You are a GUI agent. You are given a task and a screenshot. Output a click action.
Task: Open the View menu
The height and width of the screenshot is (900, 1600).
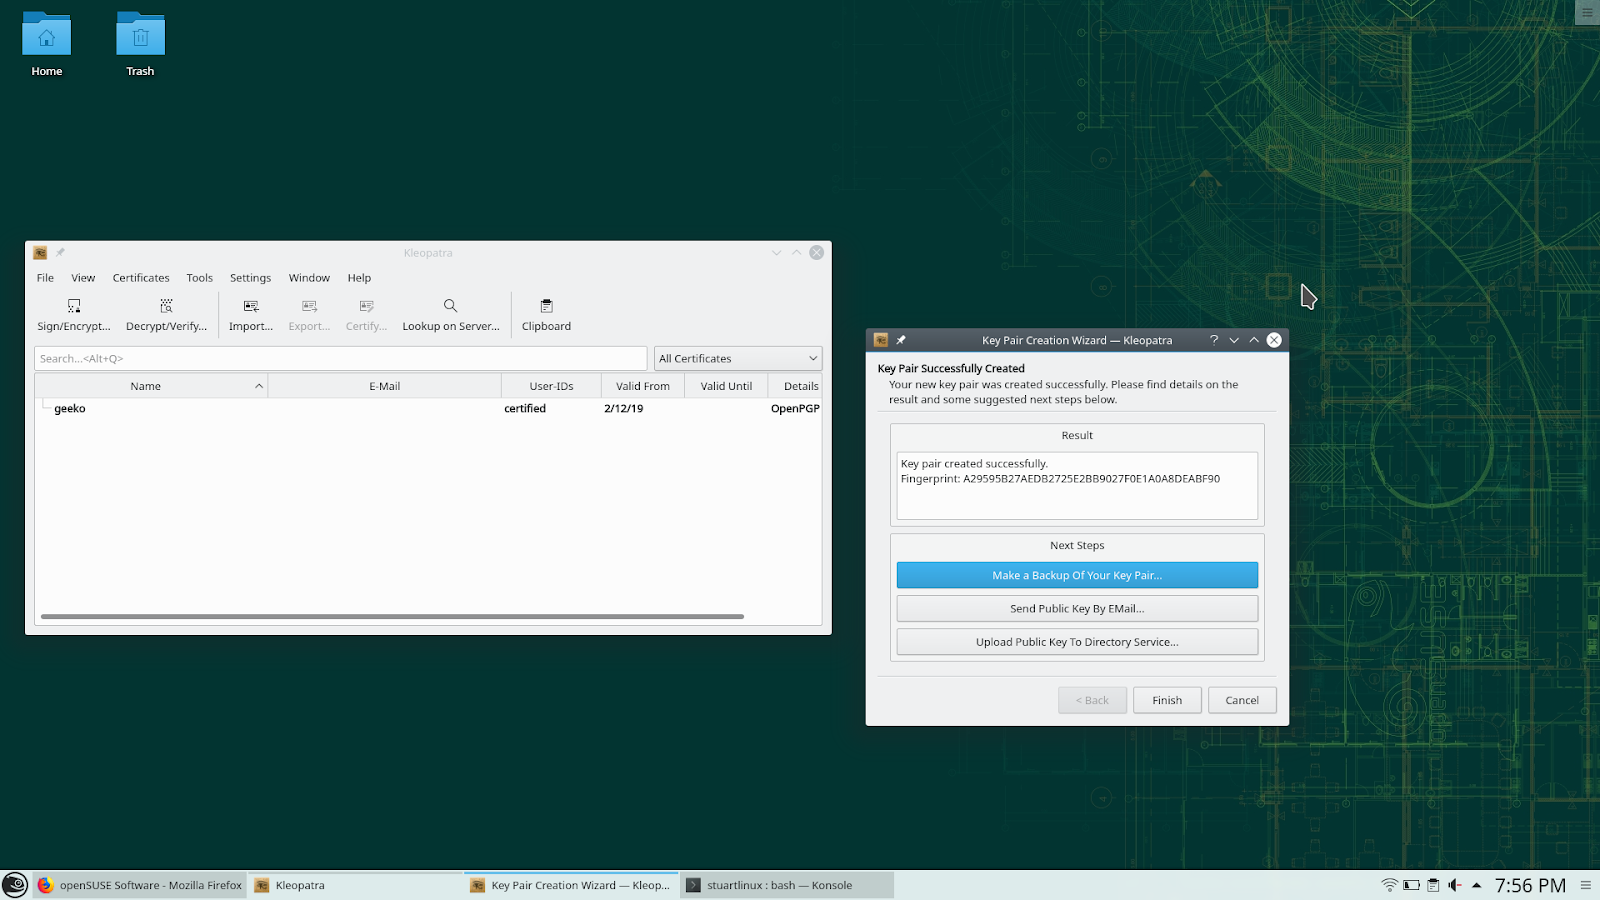[83, 278]
